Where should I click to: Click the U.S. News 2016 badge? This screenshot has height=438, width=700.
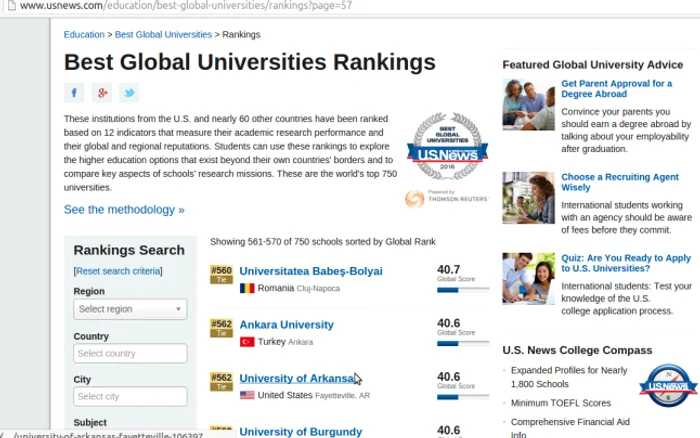(447, 146)
